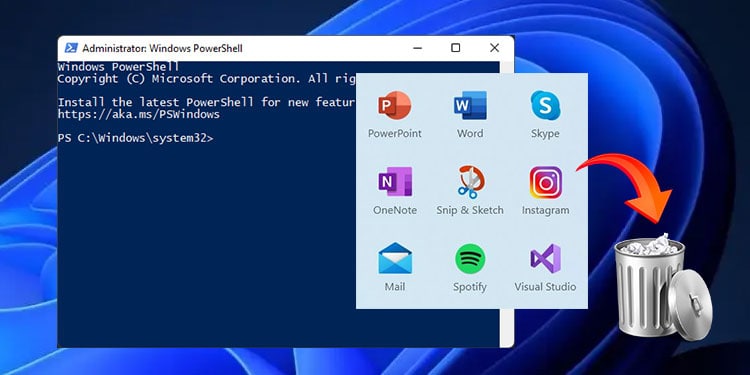750x375 pixels.
Task: Click the PS C:\Windows\system32> prompt line
Action: pos(135,138)
